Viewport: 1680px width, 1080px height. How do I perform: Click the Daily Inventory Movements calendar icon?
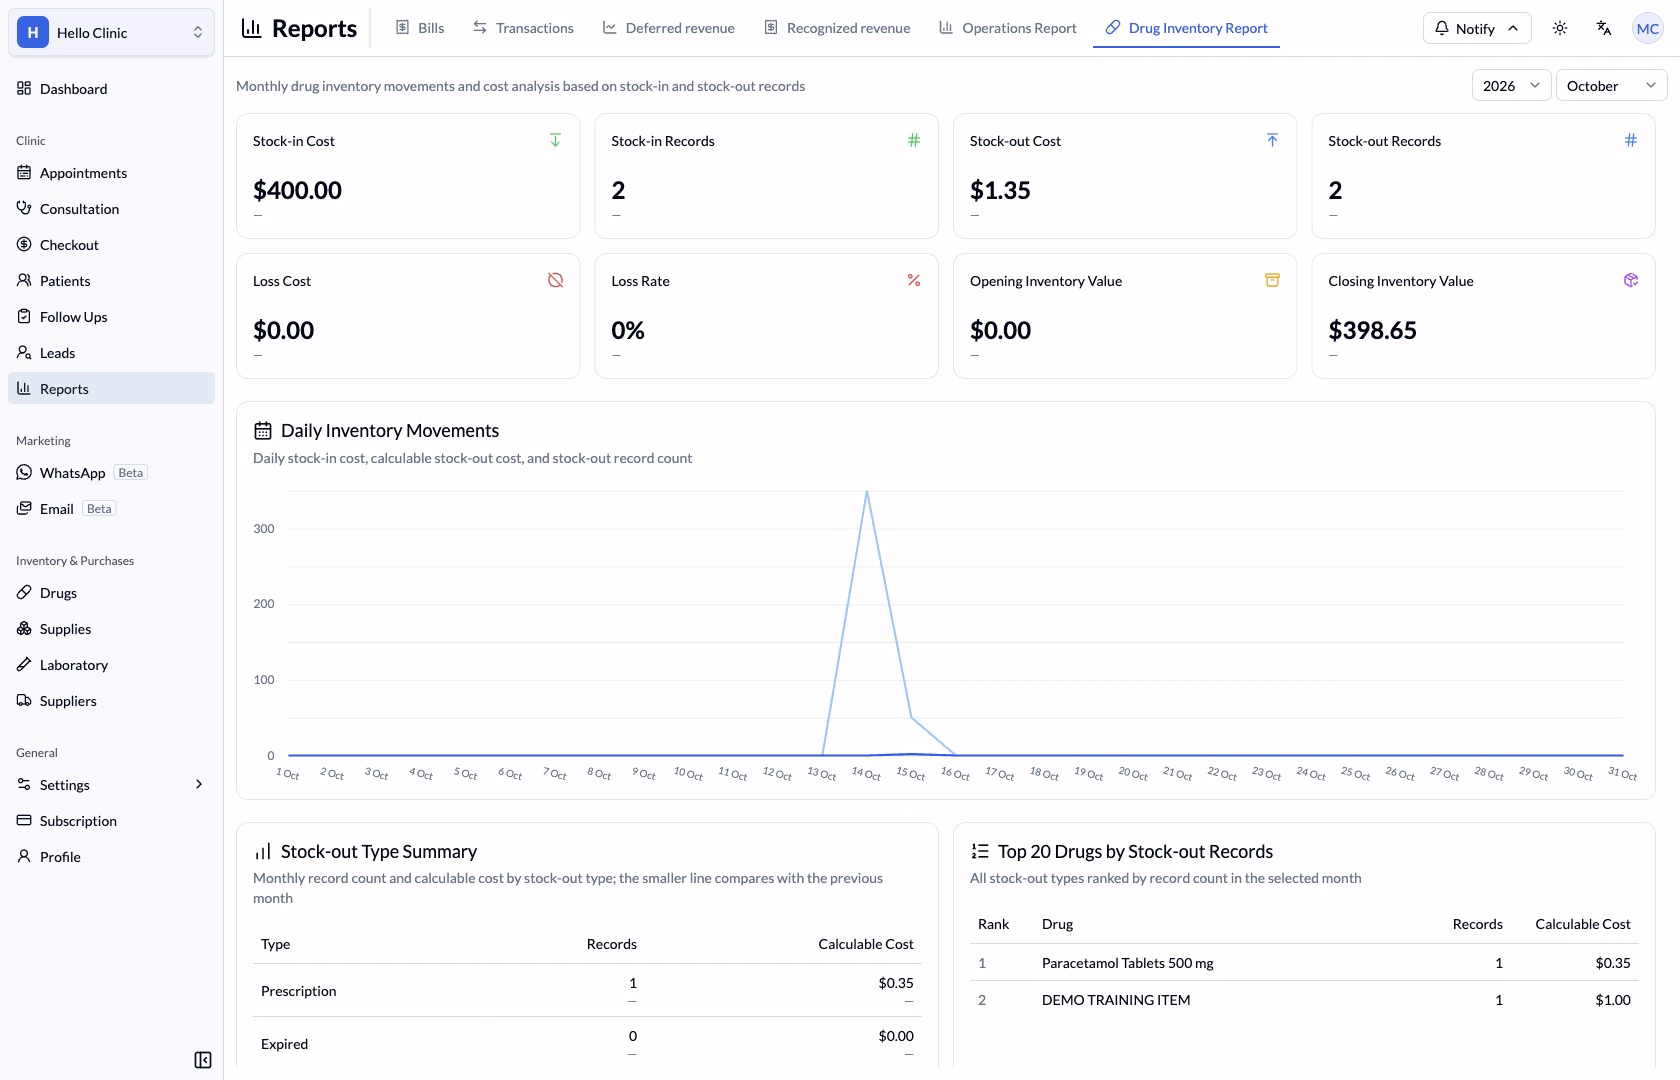point(263,431)
